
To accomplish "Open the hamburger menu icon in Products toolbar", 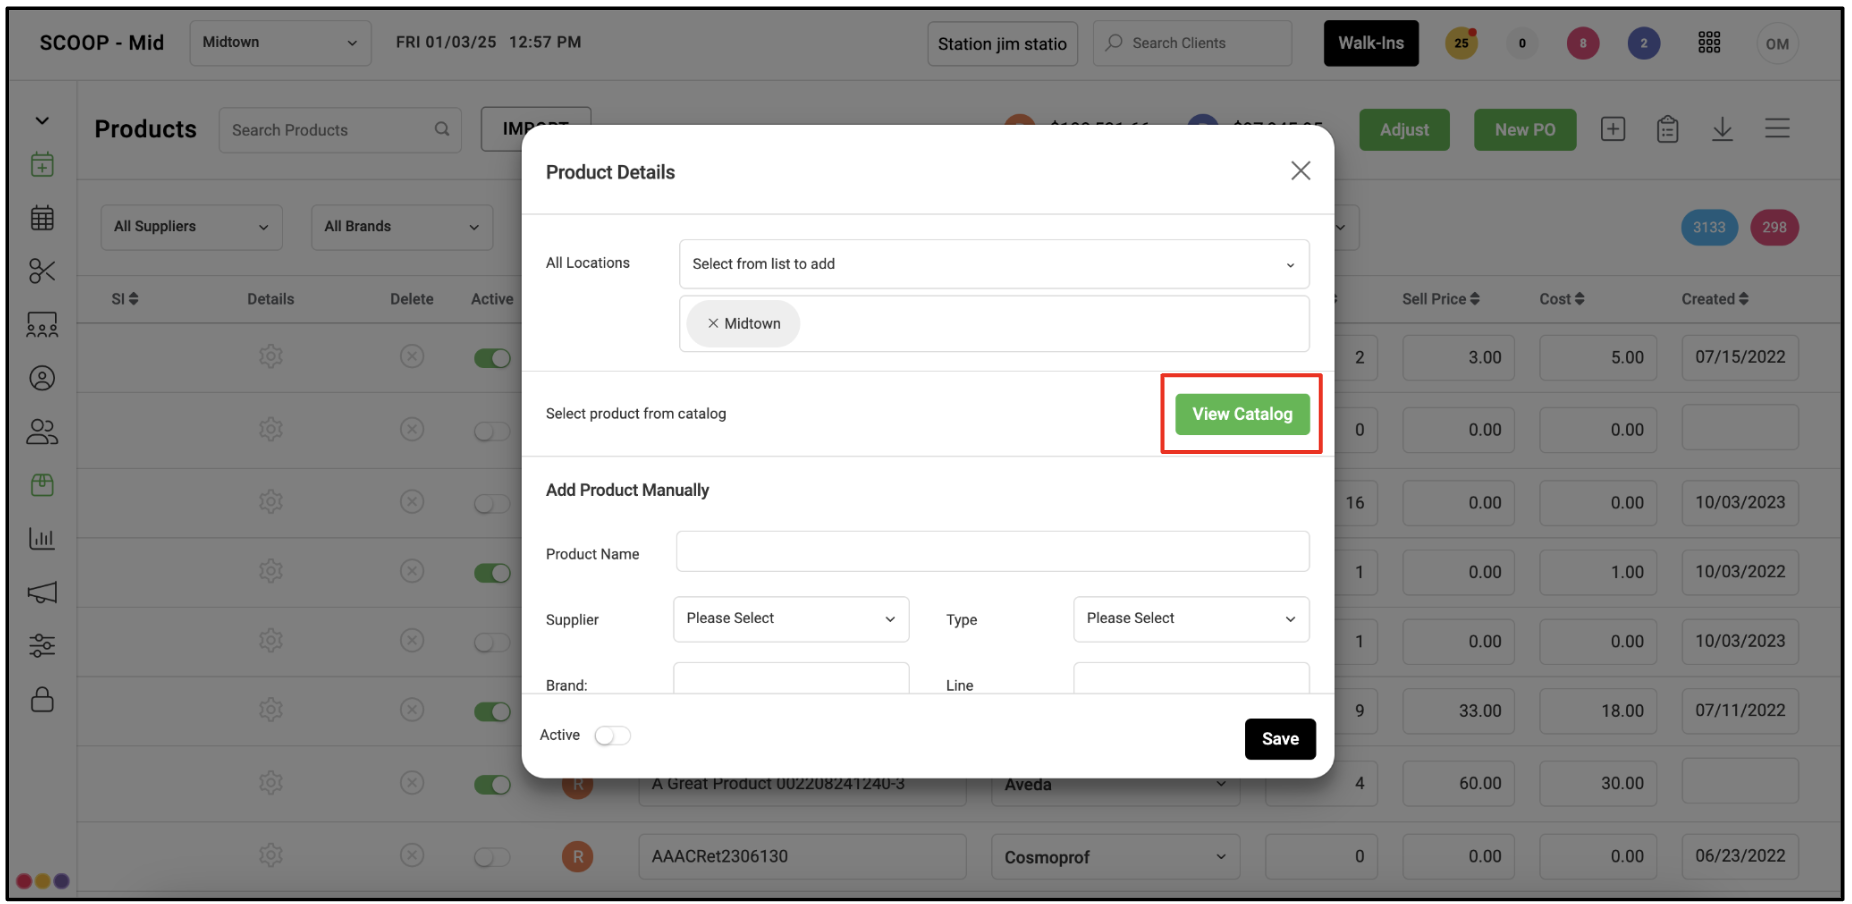I will [x=1777, y=129].
